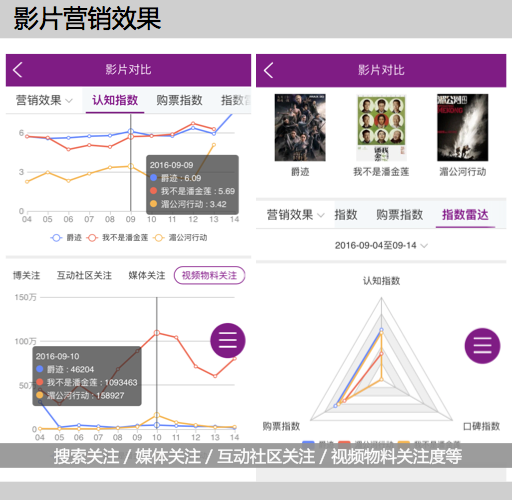Toggle 爵迹 legend marker in line chart
The image size is (512, 500).
click(x=56, y=238)
